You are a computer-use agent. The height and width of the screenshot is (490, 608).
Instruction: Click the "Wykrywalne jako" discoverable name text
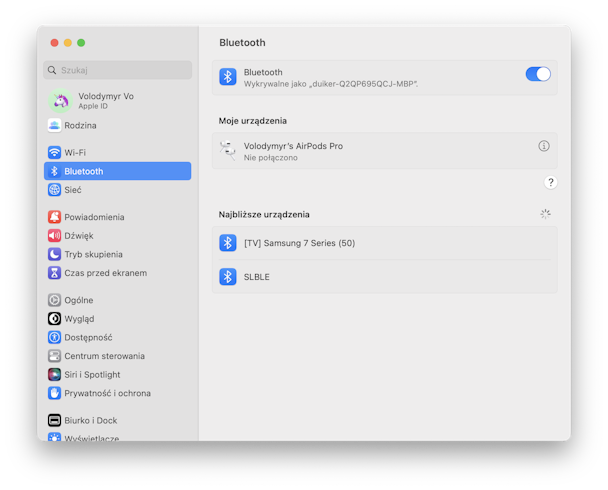(331, 84)
